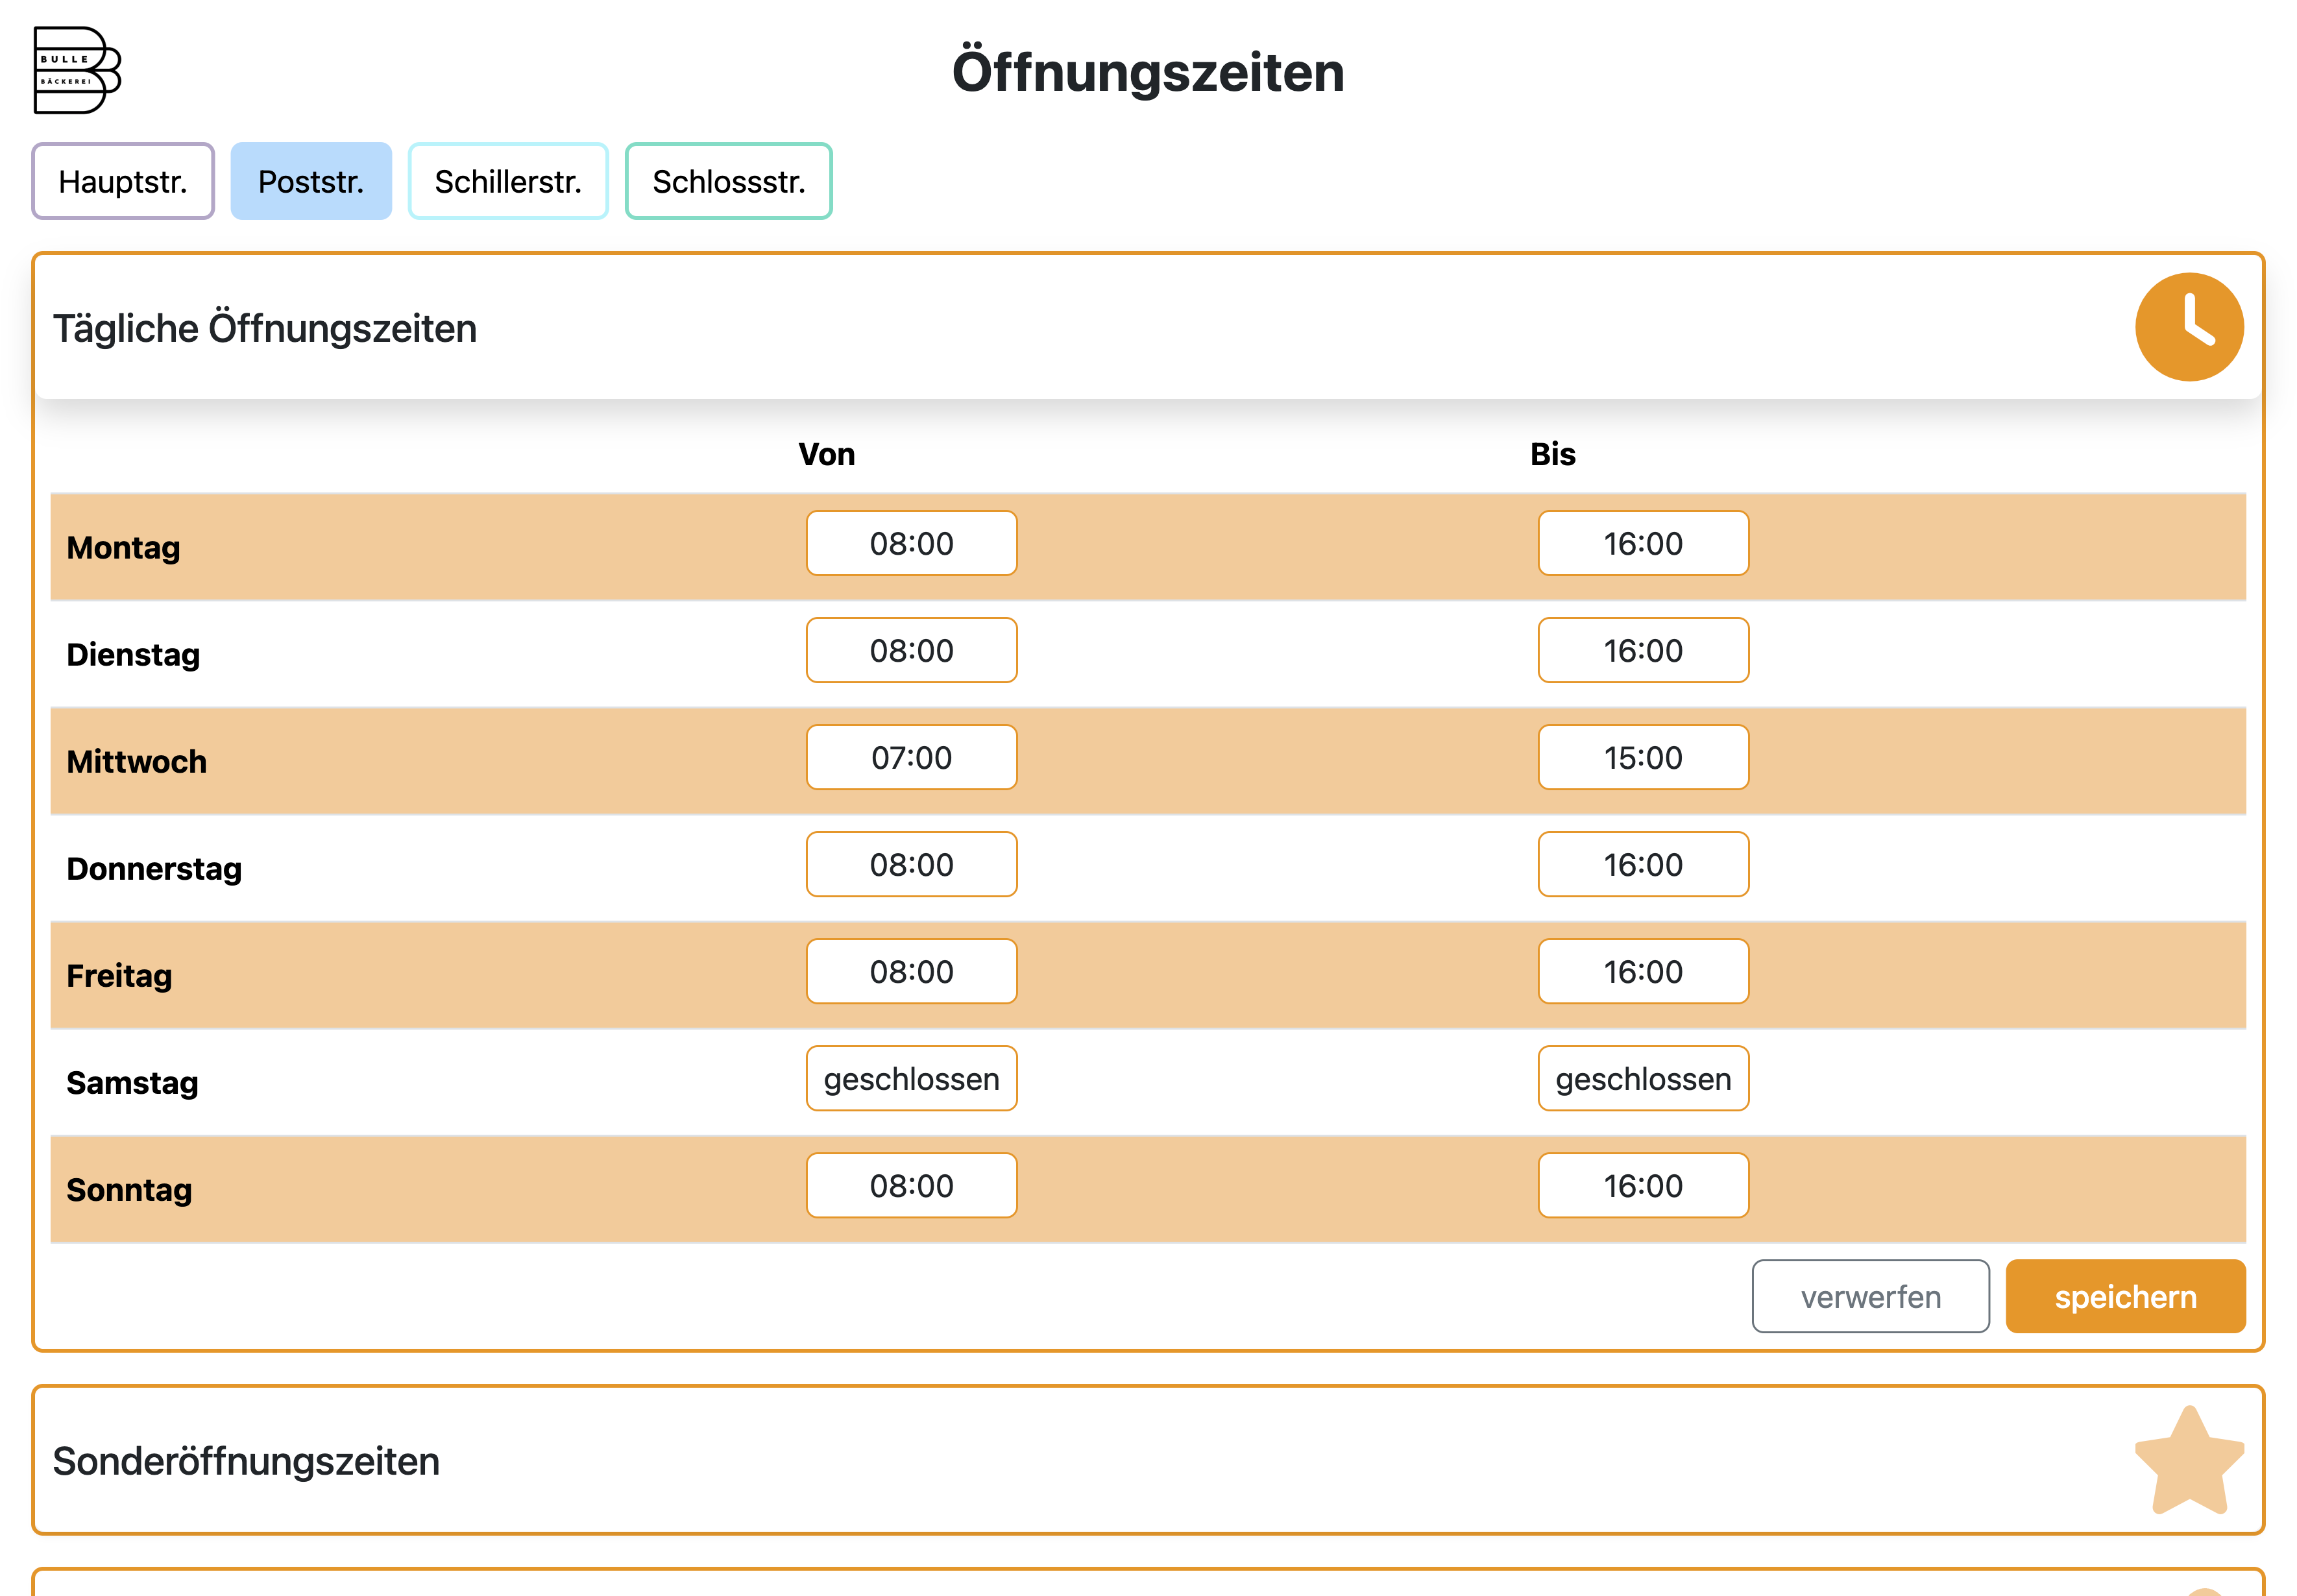Click the Mittwoch row label
This screenshot has width=2297, height=1596.
[136, 761]
